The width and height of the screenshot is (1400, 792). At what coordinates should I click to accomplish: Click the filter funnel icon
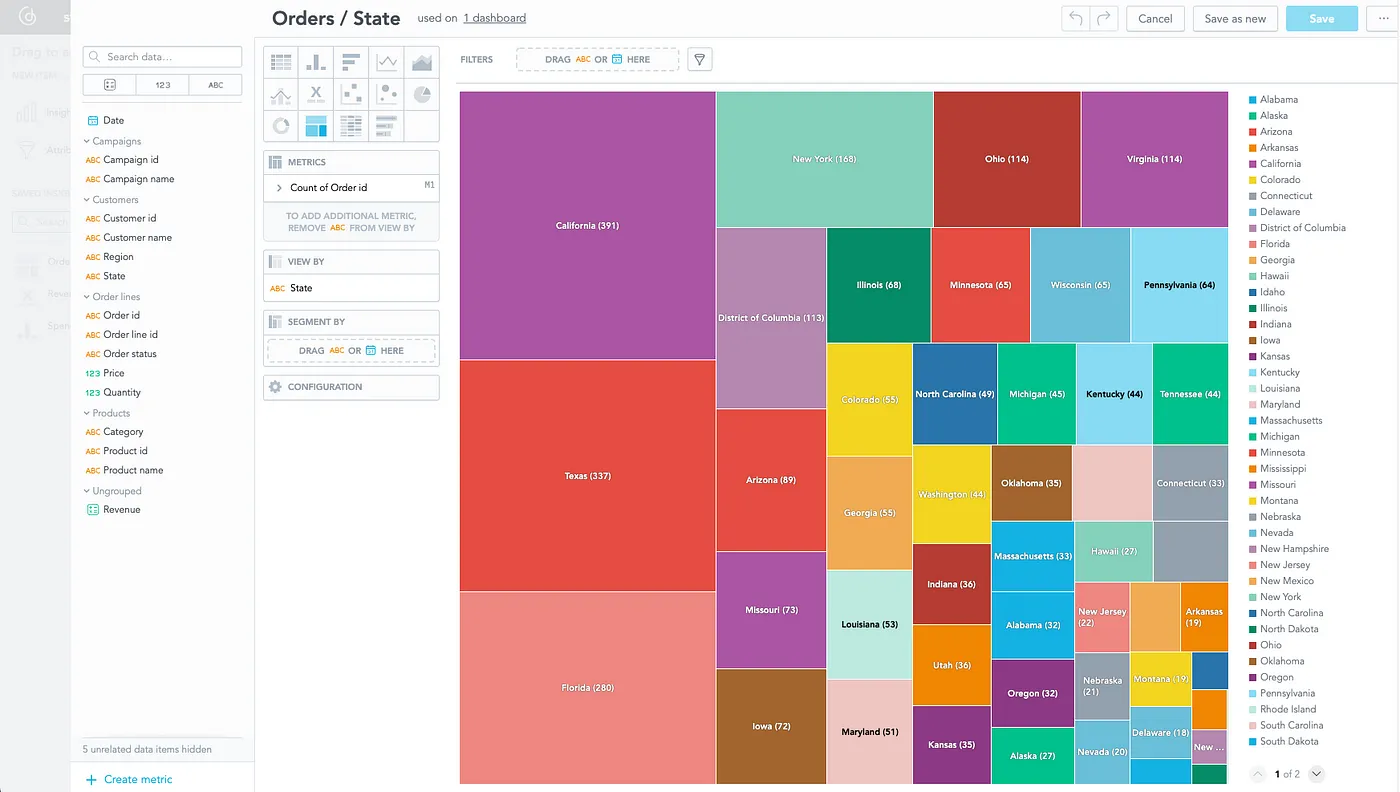(700, 60)
